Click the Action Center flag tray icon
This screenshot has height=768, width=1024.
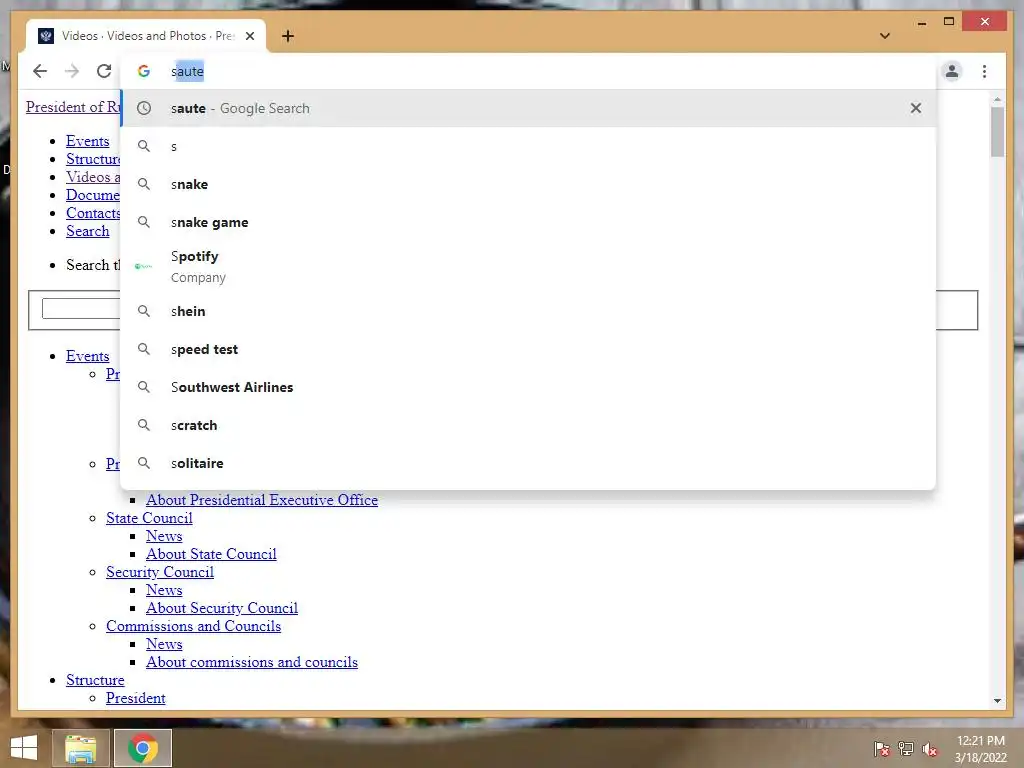[x=882, y=748]
